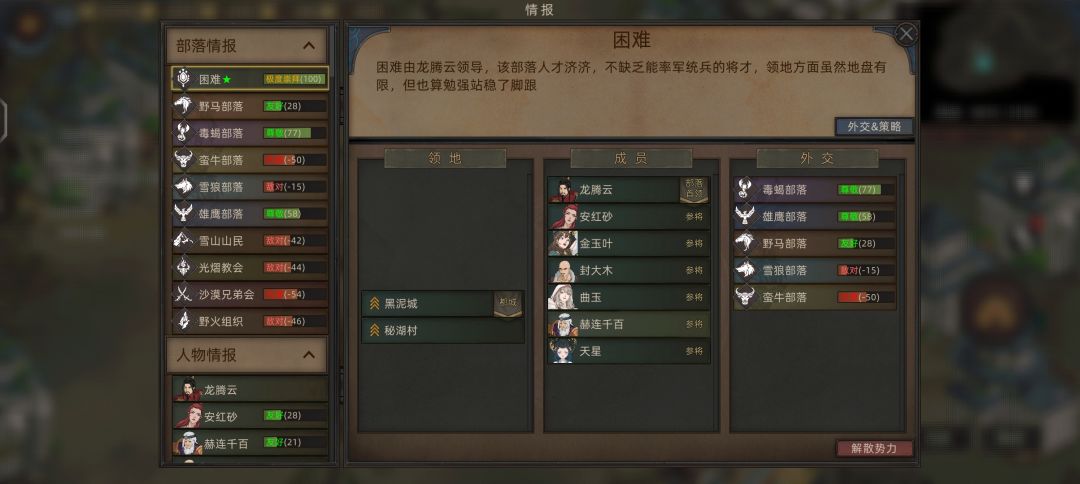This screenshot has width=1080, height=484.
Task: Click the 蛮牛部落 bull emblem in left list
Action: pyautogui.click(x=183, y=160)
